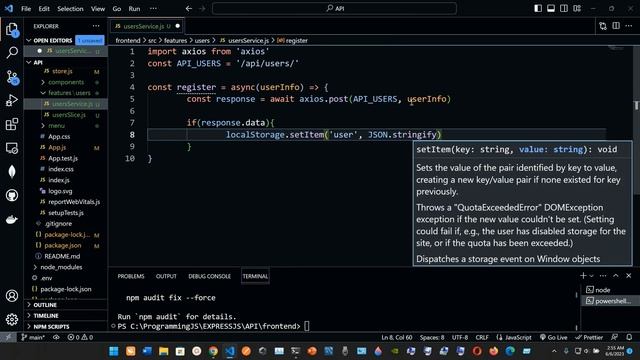Collapse features\users folder
The width and height of the screenshot is (640, 360).
tap(69, 93)
